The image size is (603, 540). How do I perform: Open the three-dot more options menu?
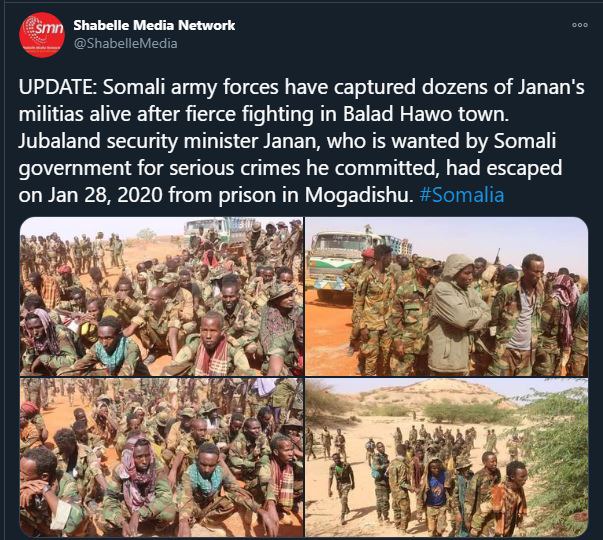pyautogui.click(x=580, y=25)
